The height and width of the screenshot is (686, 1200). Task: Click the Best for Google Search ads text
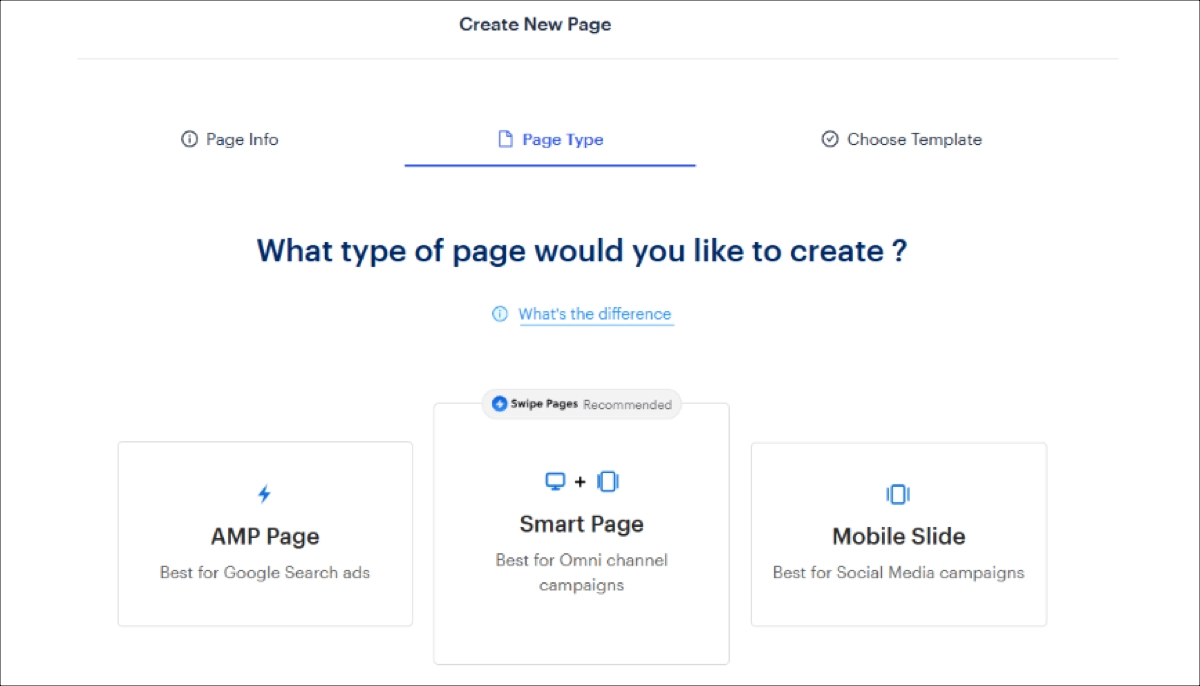pyautogui.click(x=264, y=572)
